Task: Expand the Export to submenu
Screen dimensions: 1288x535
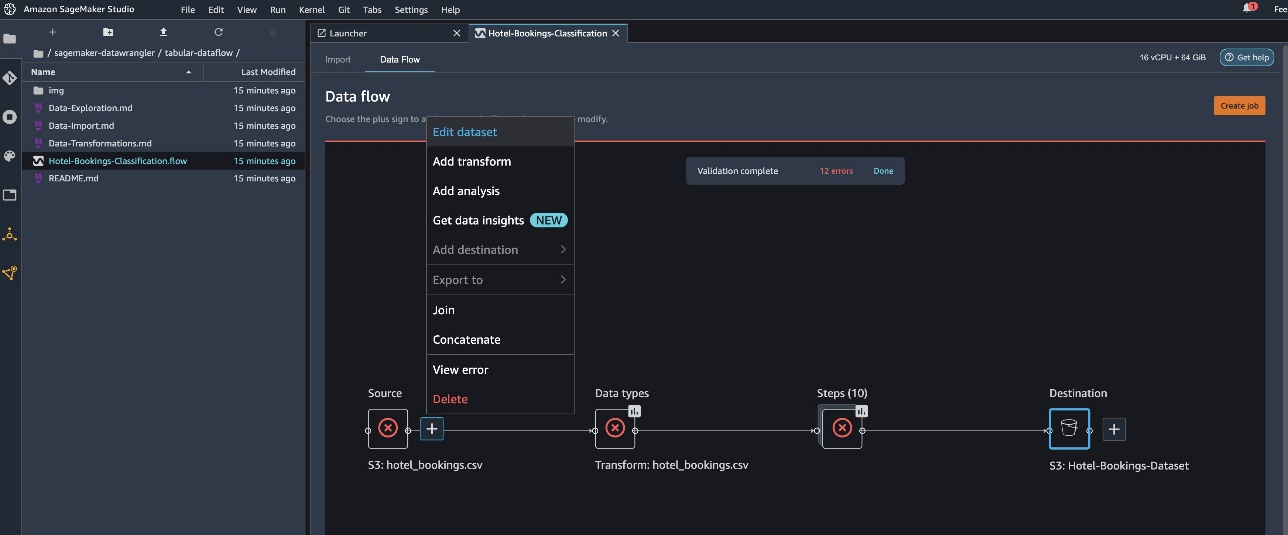Action: [x=500, y=280]
